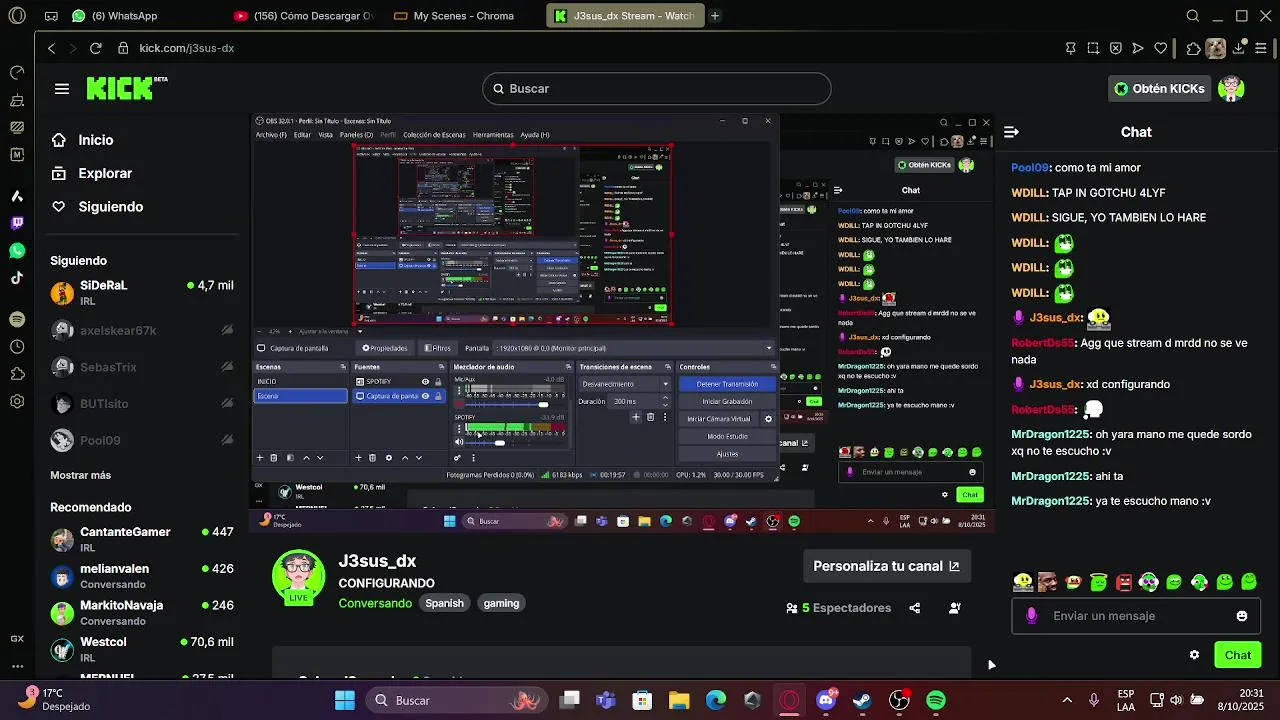Click the heart bookmark icon in address bar
The width and height of the screenshot is (1280, 720).
pyautogui.click(x=1161, y=48)
